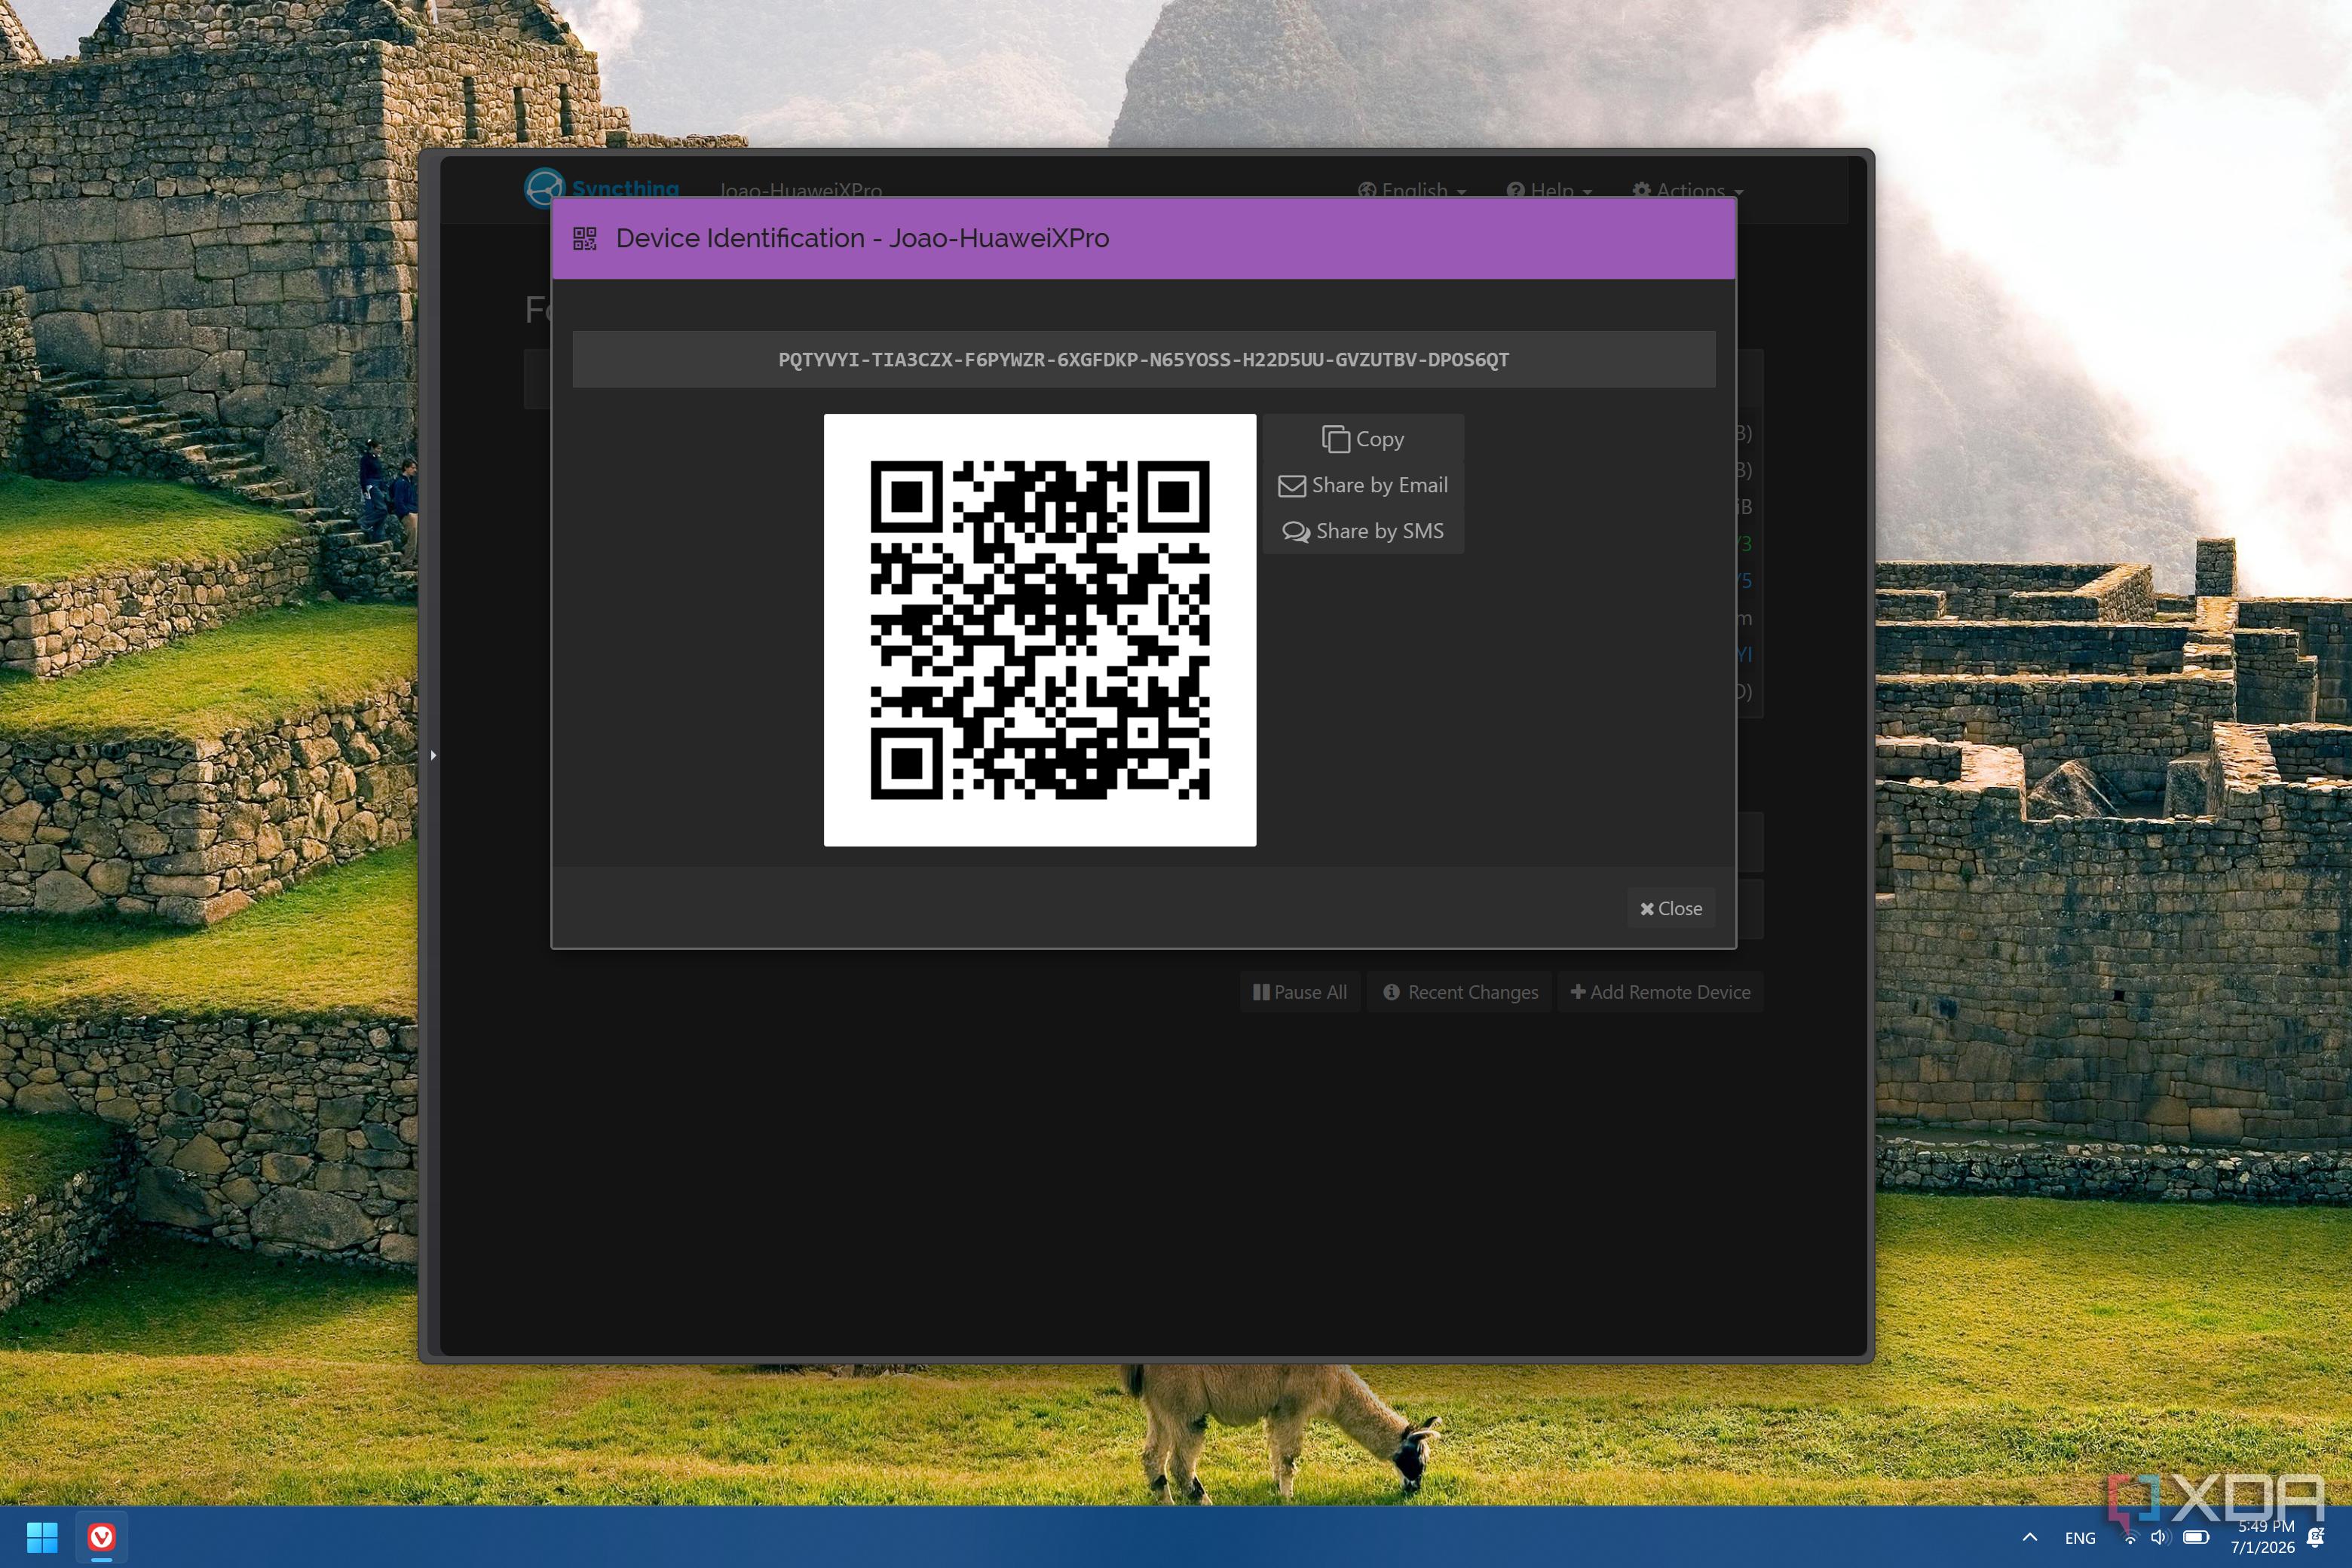The height and width of the screenshot is (1568, 2352).
Task: Open the clock and date 5:49 PM
Action: pos(2262,1537)
